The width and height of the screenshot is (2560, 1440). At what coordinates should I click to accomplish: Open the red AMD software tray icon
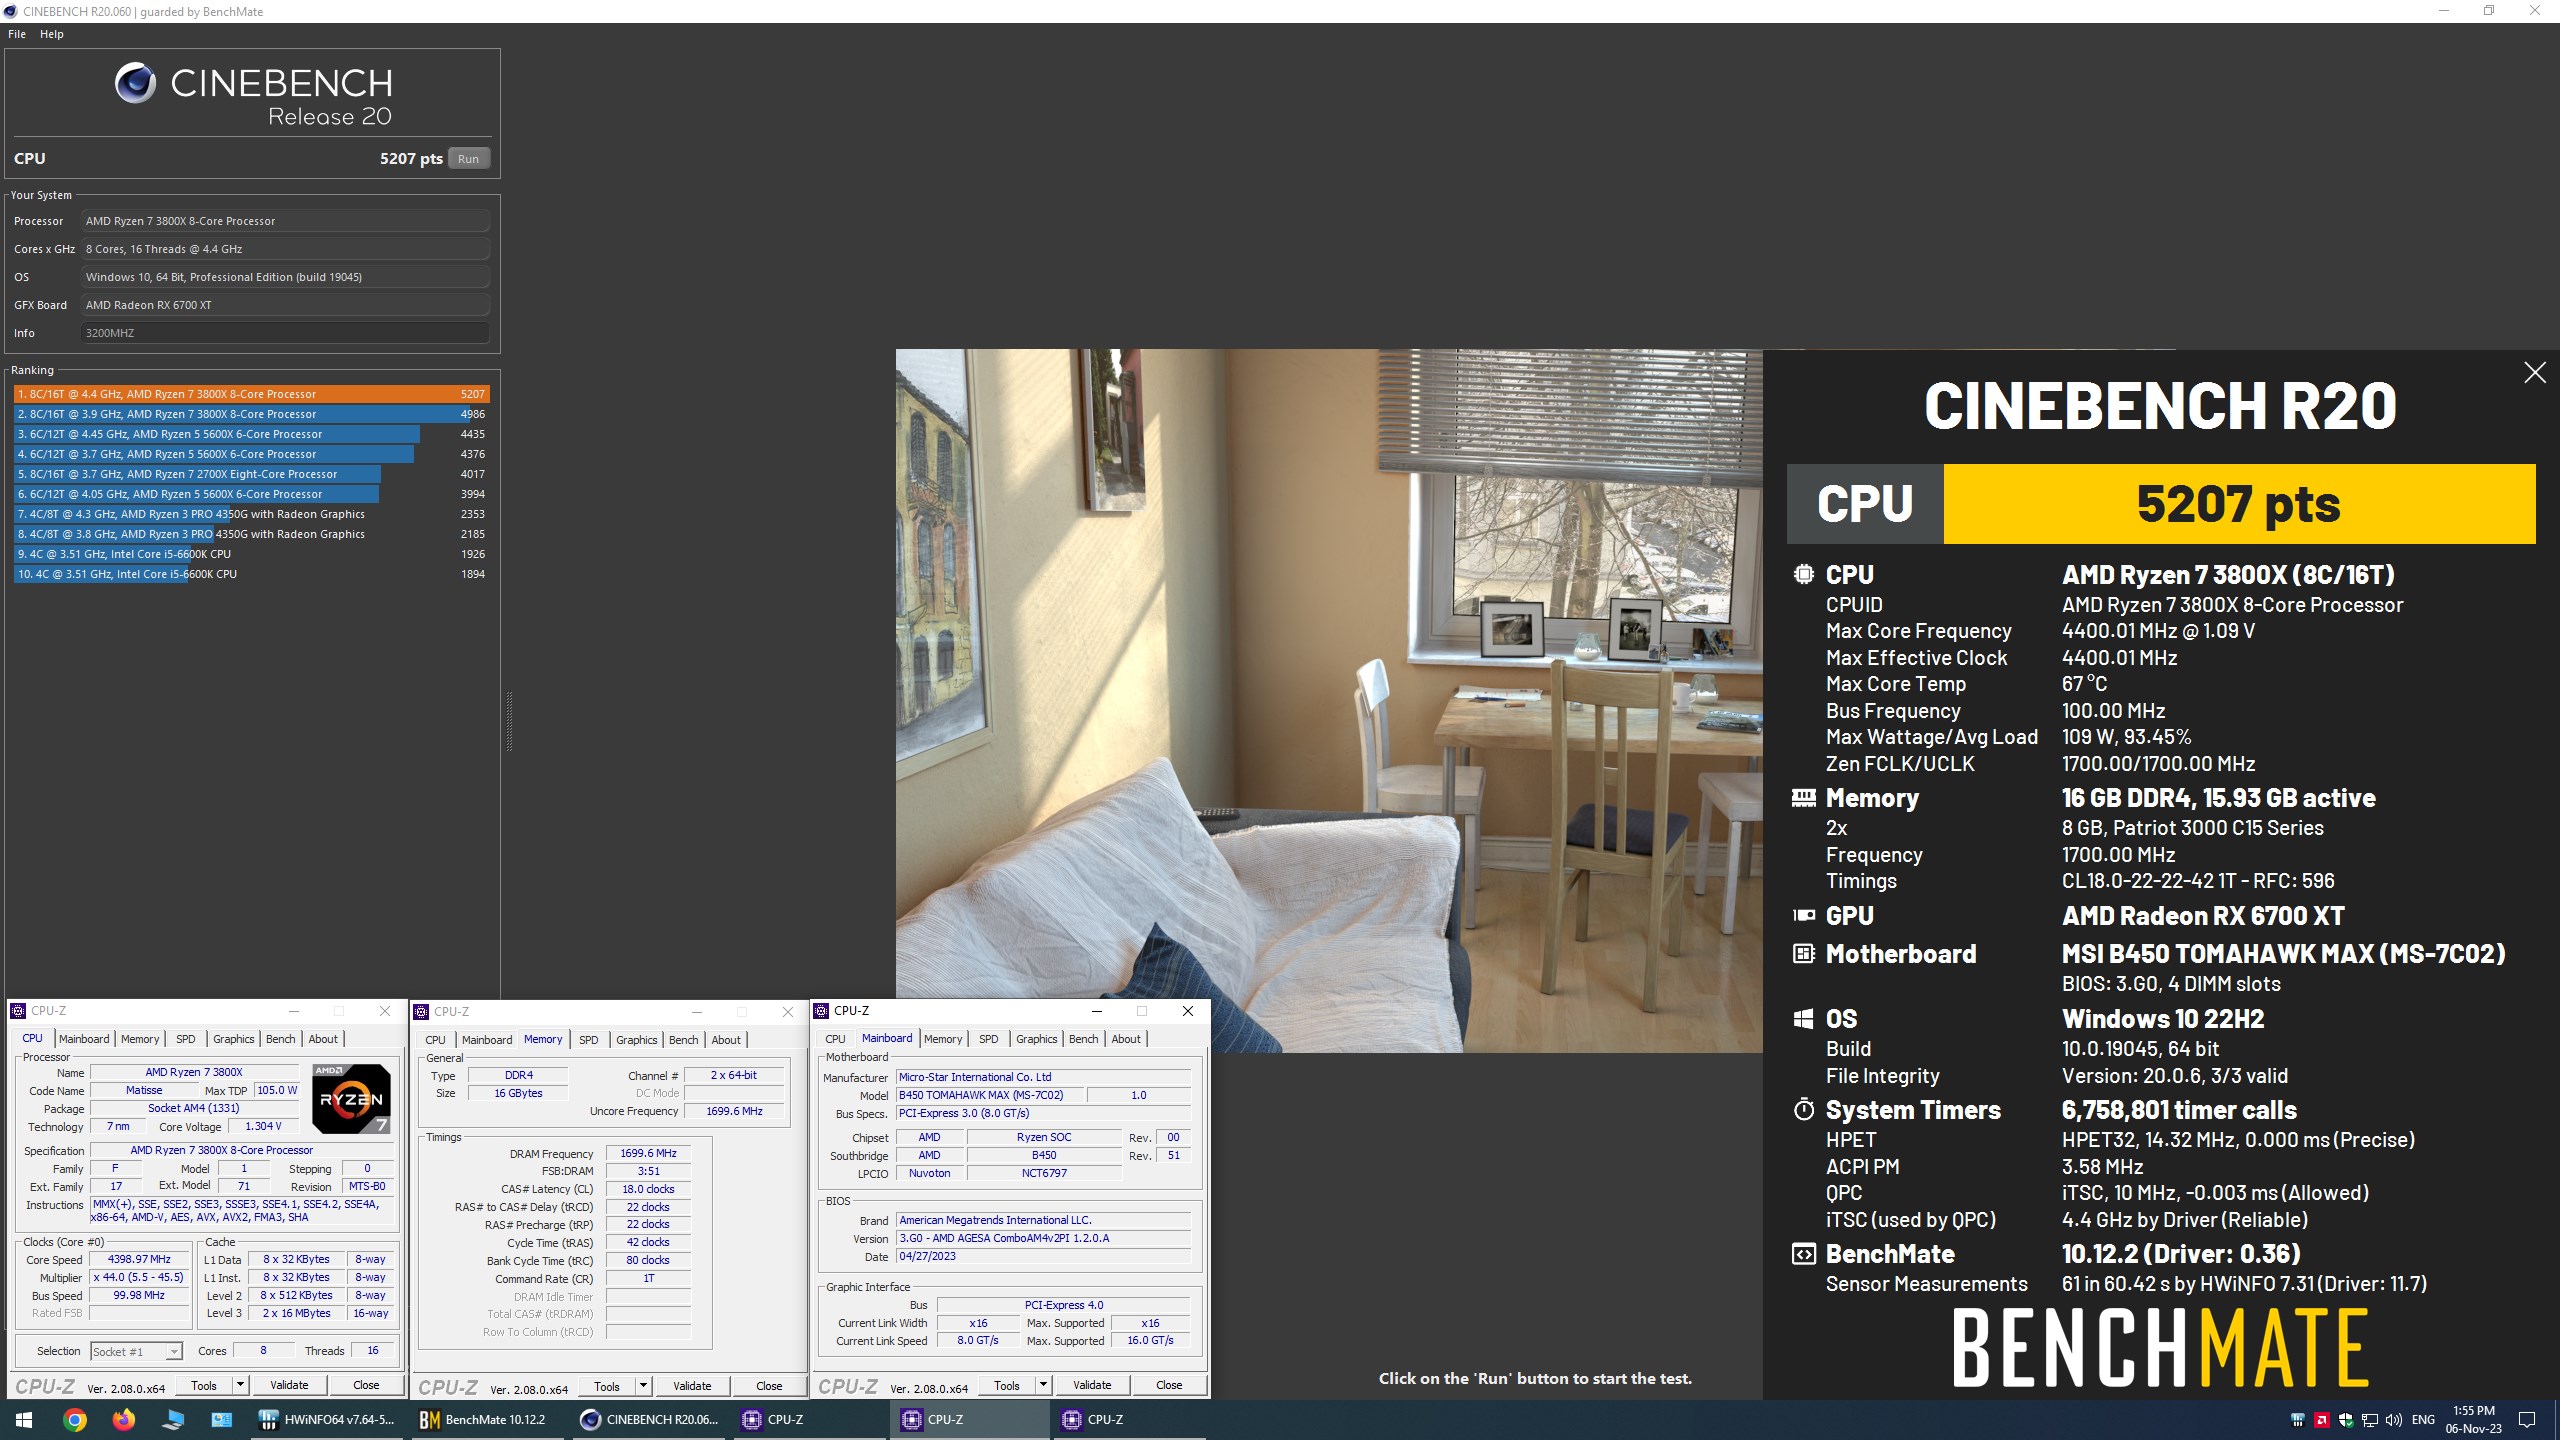click(x=2321, y=1420)
